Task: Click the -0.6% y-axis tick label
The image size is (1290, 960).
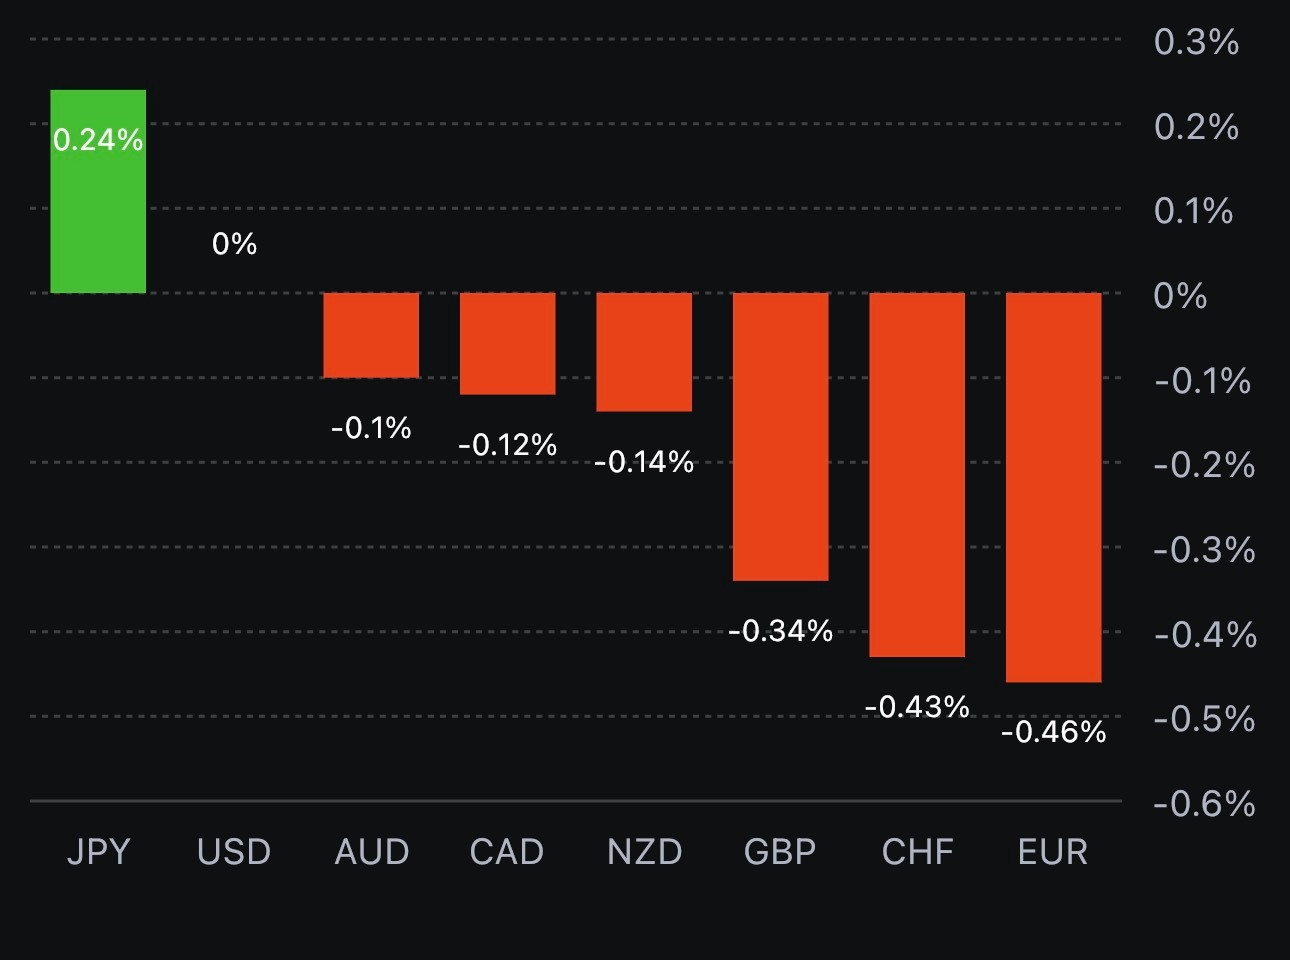Action: [1204, 804]
